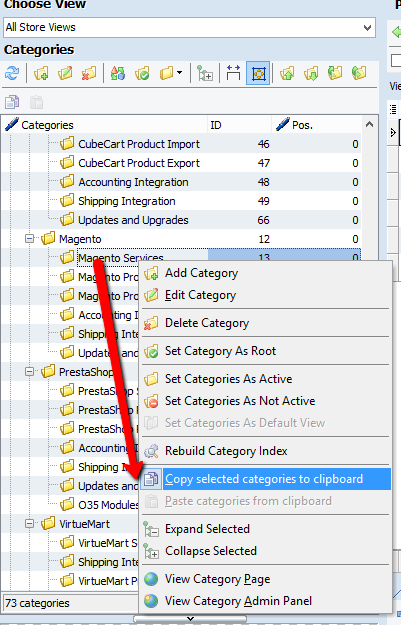Click the delete category toolbar icon
401x625 pixels.
coord(89,73)
